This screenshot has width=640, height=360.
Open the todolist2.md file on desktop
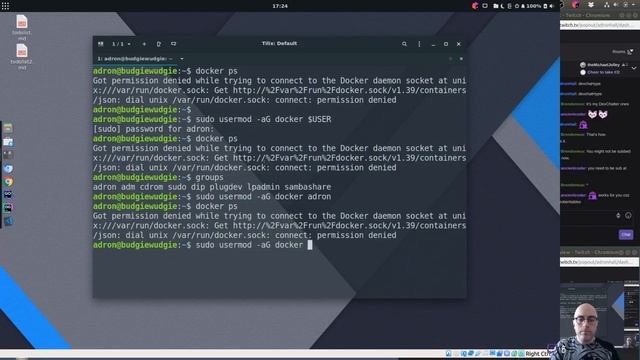[x=22, y=56]
